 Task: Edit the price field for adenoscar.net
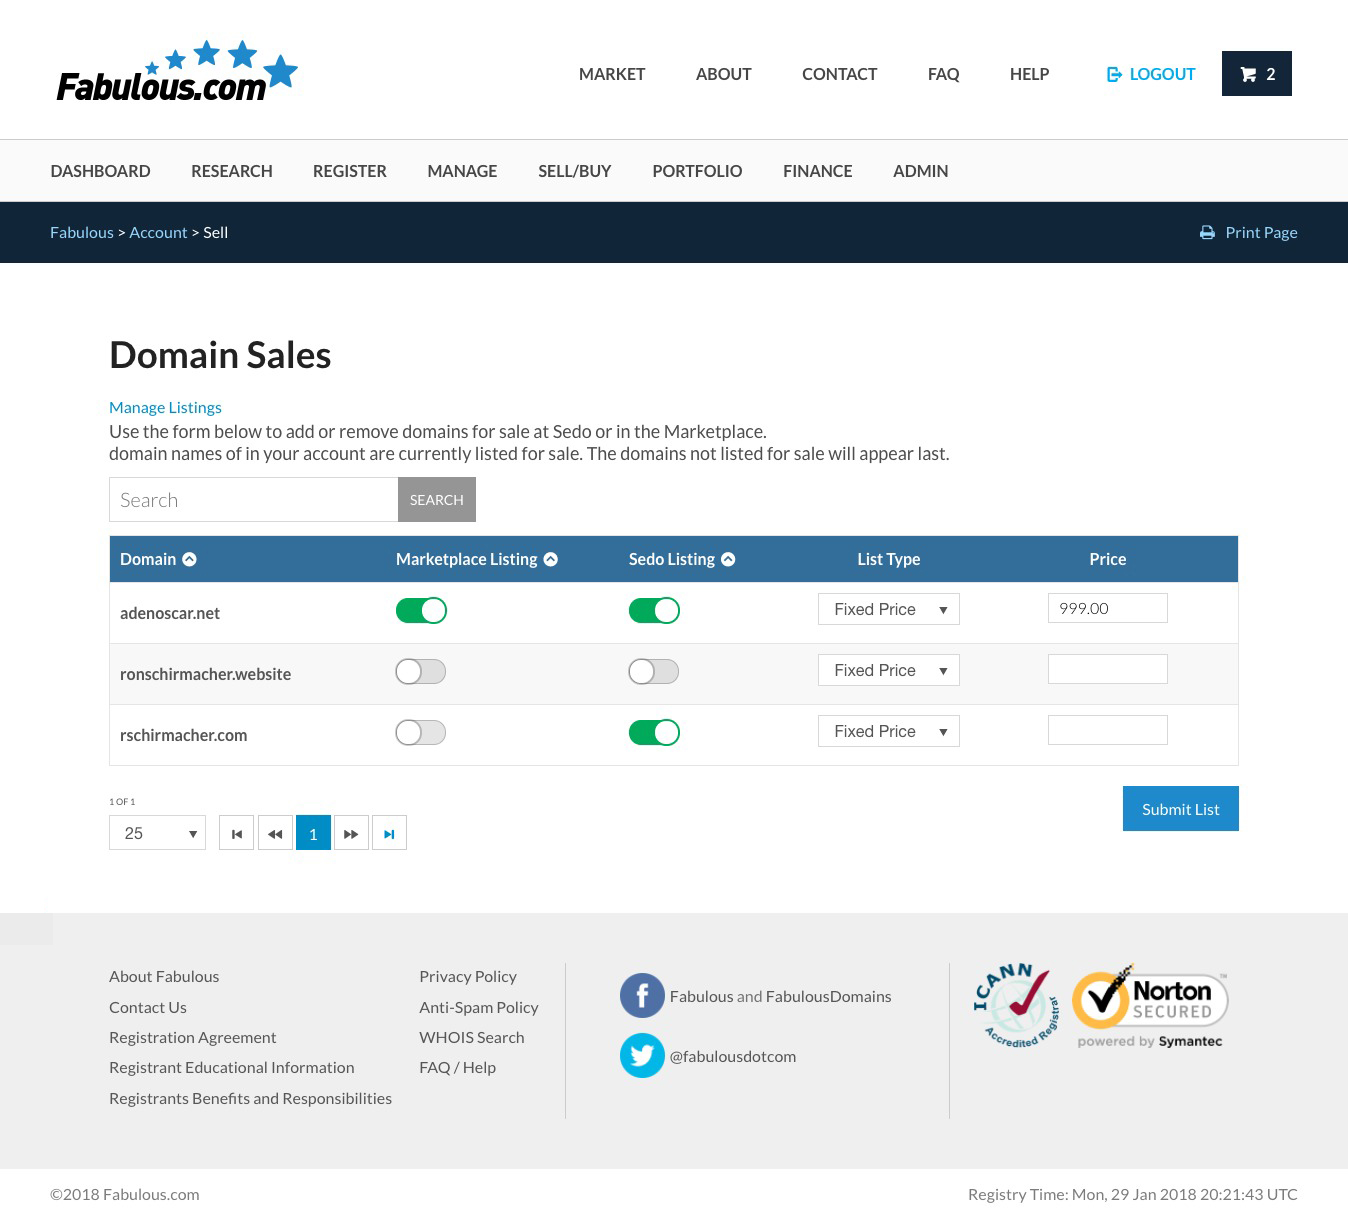(x=1108, y=608)
